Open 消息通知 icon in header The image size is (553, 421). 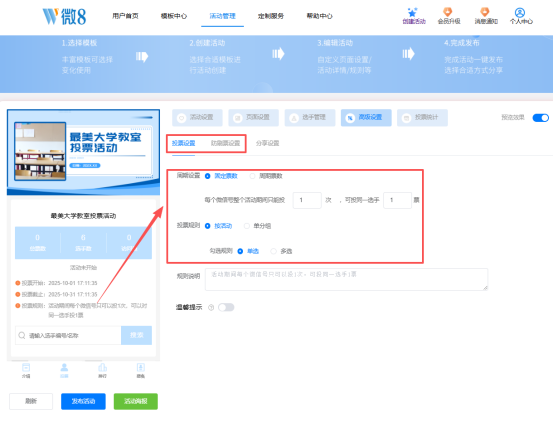pos(485,12)
